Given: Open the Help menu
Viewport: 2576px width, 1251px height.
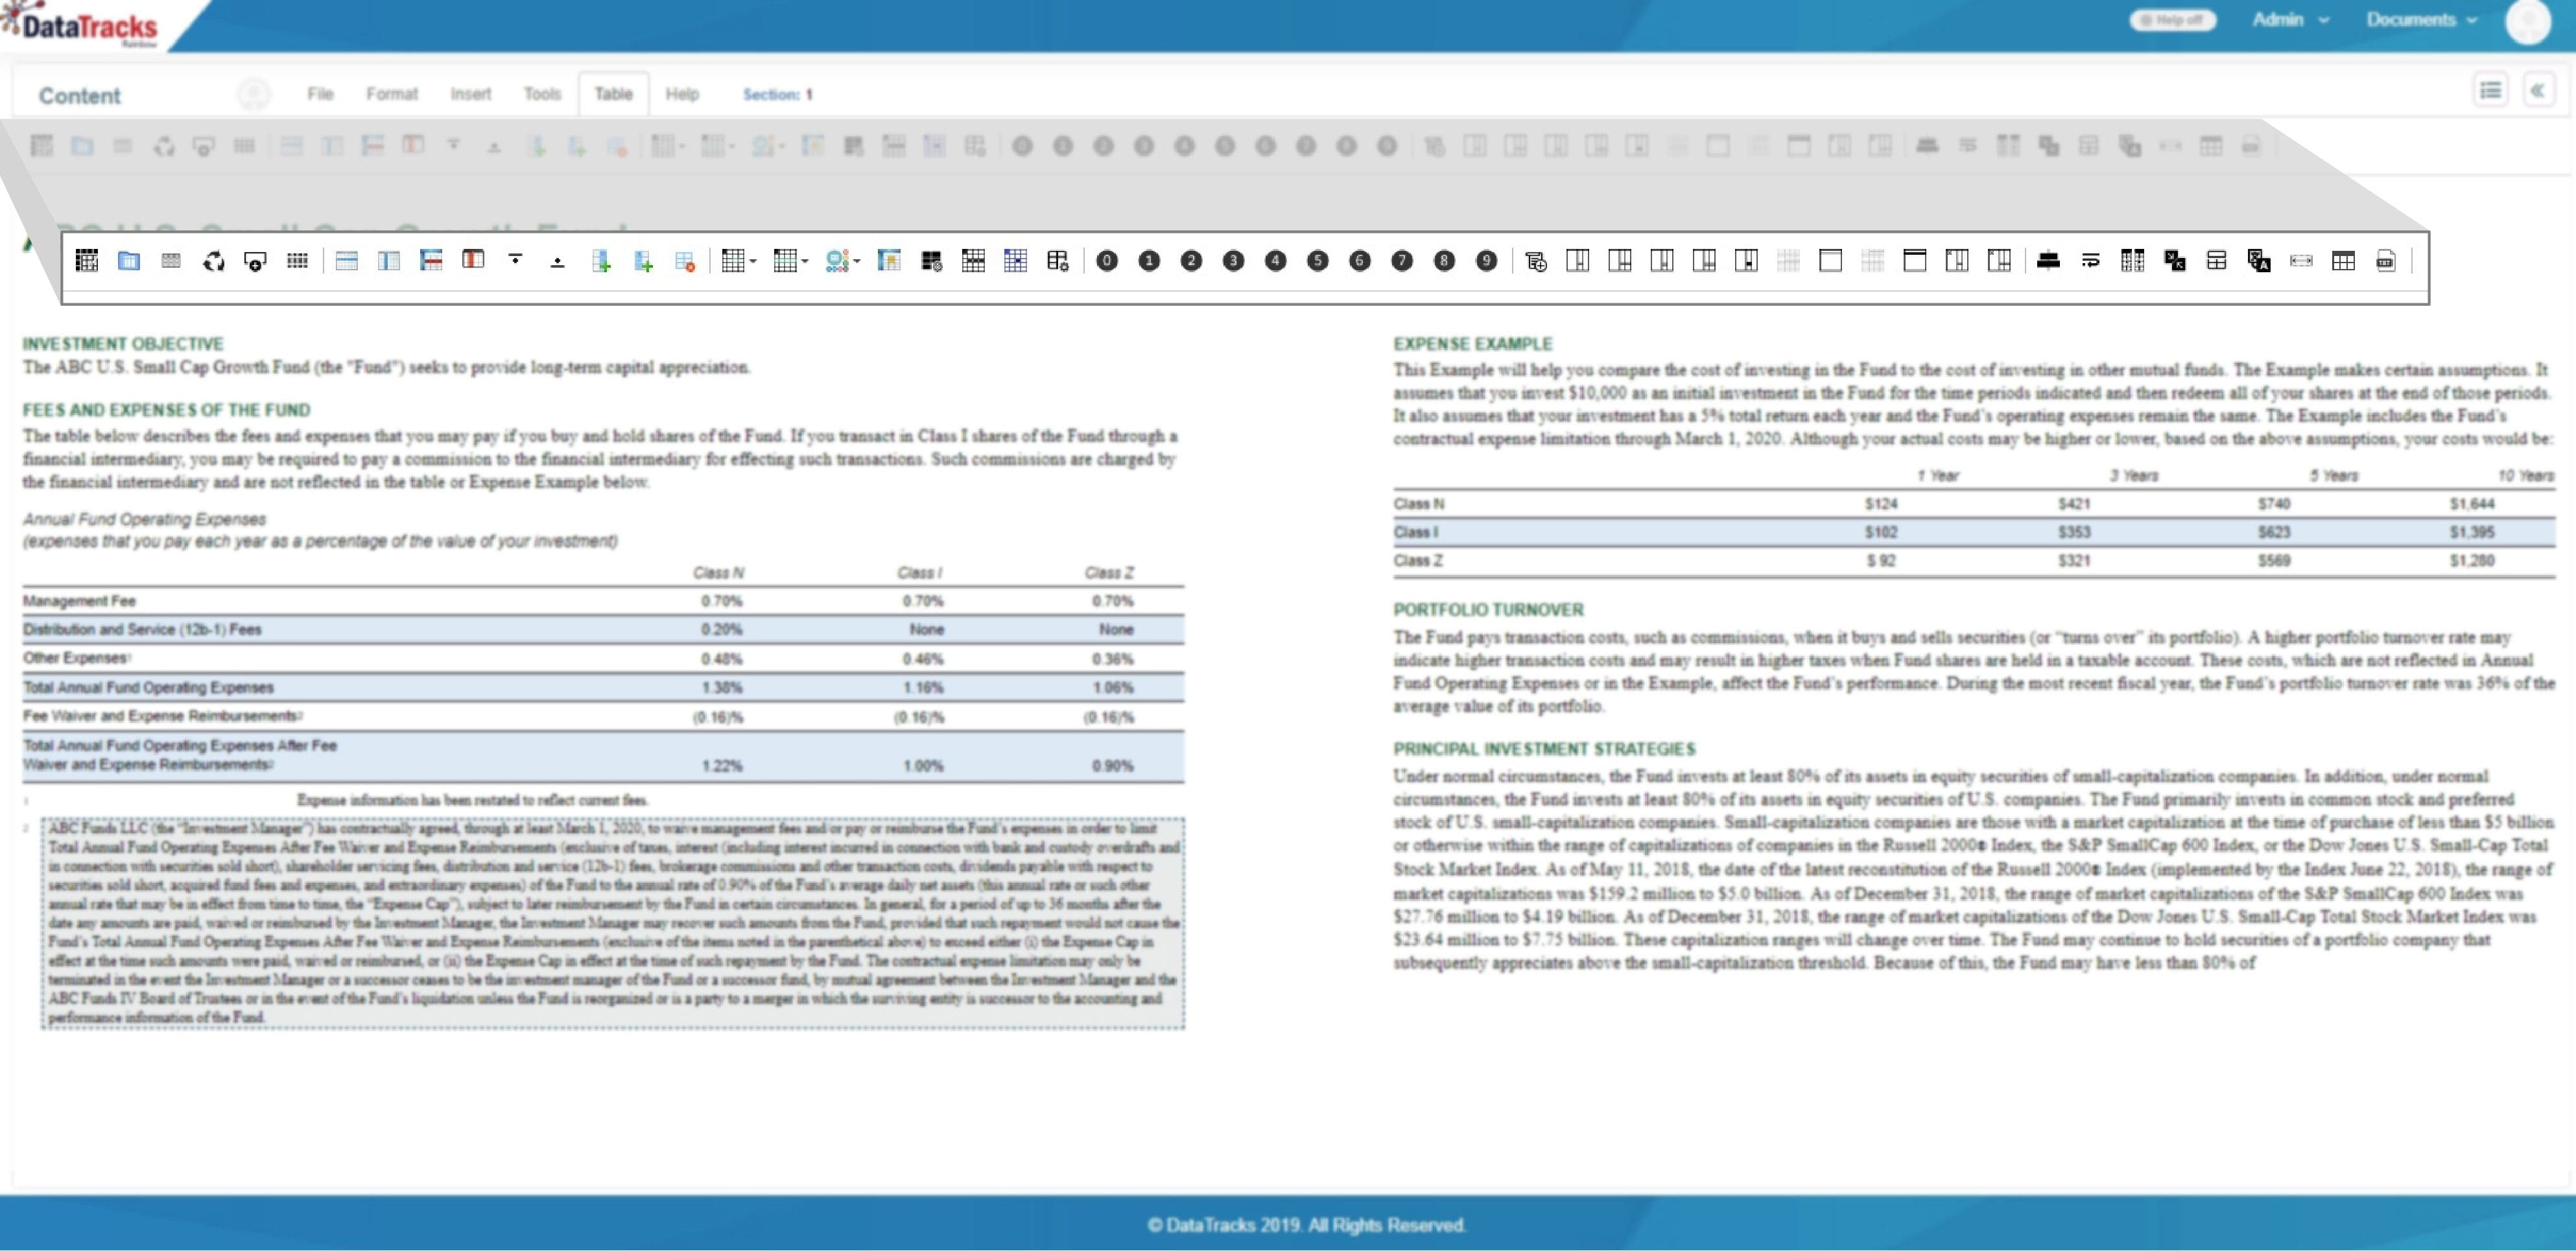Looking at the screenshot, I should click(x=682, y=94).
